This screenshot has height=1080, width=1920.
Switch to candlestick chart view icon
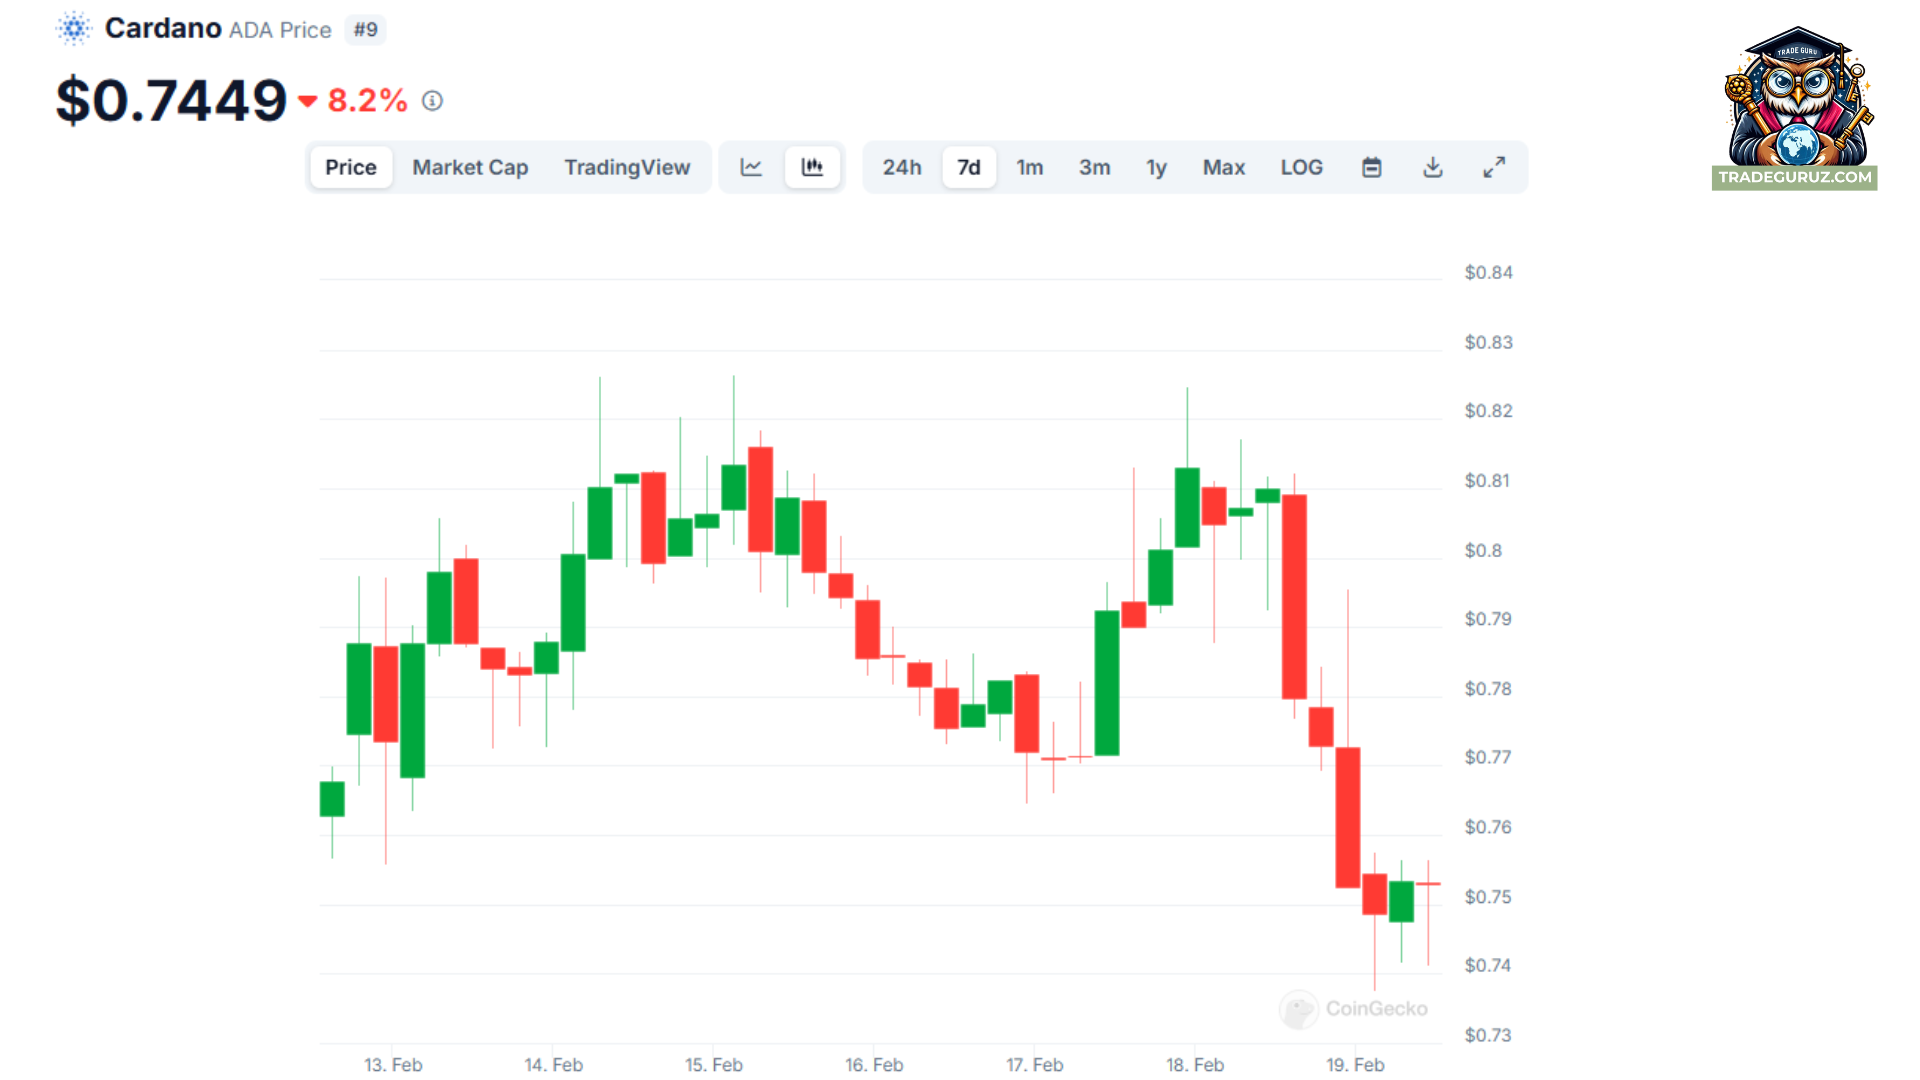coord(812,167)
